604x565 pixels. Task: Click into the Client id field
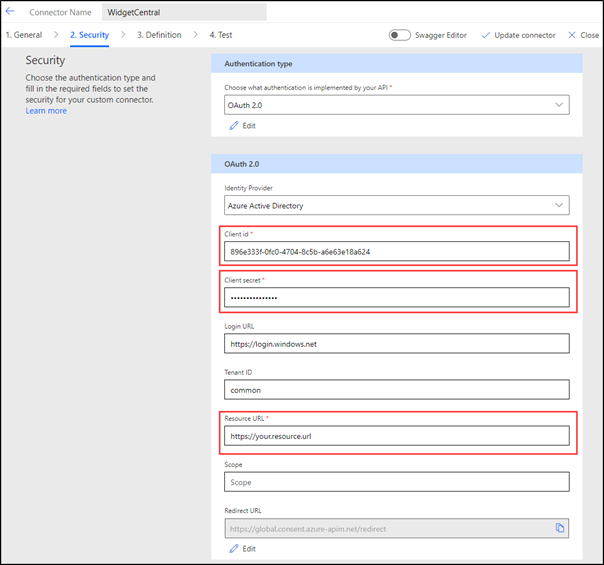tap(397, 251)
